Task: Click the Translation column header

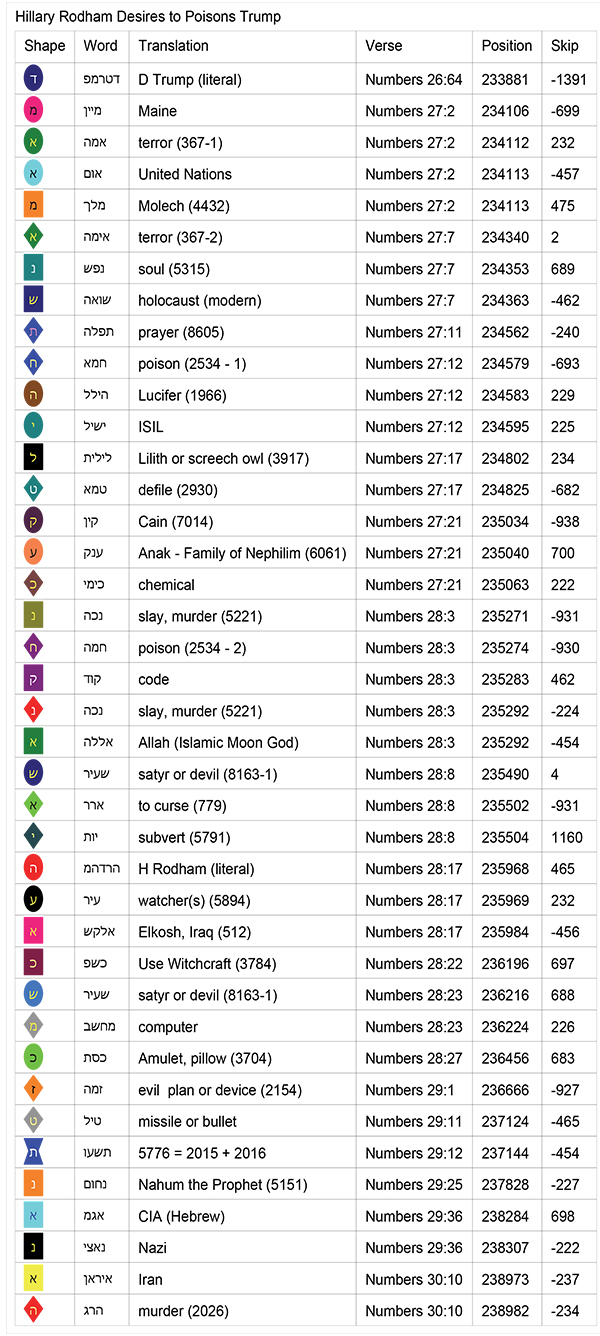Action: pos(174,46)
